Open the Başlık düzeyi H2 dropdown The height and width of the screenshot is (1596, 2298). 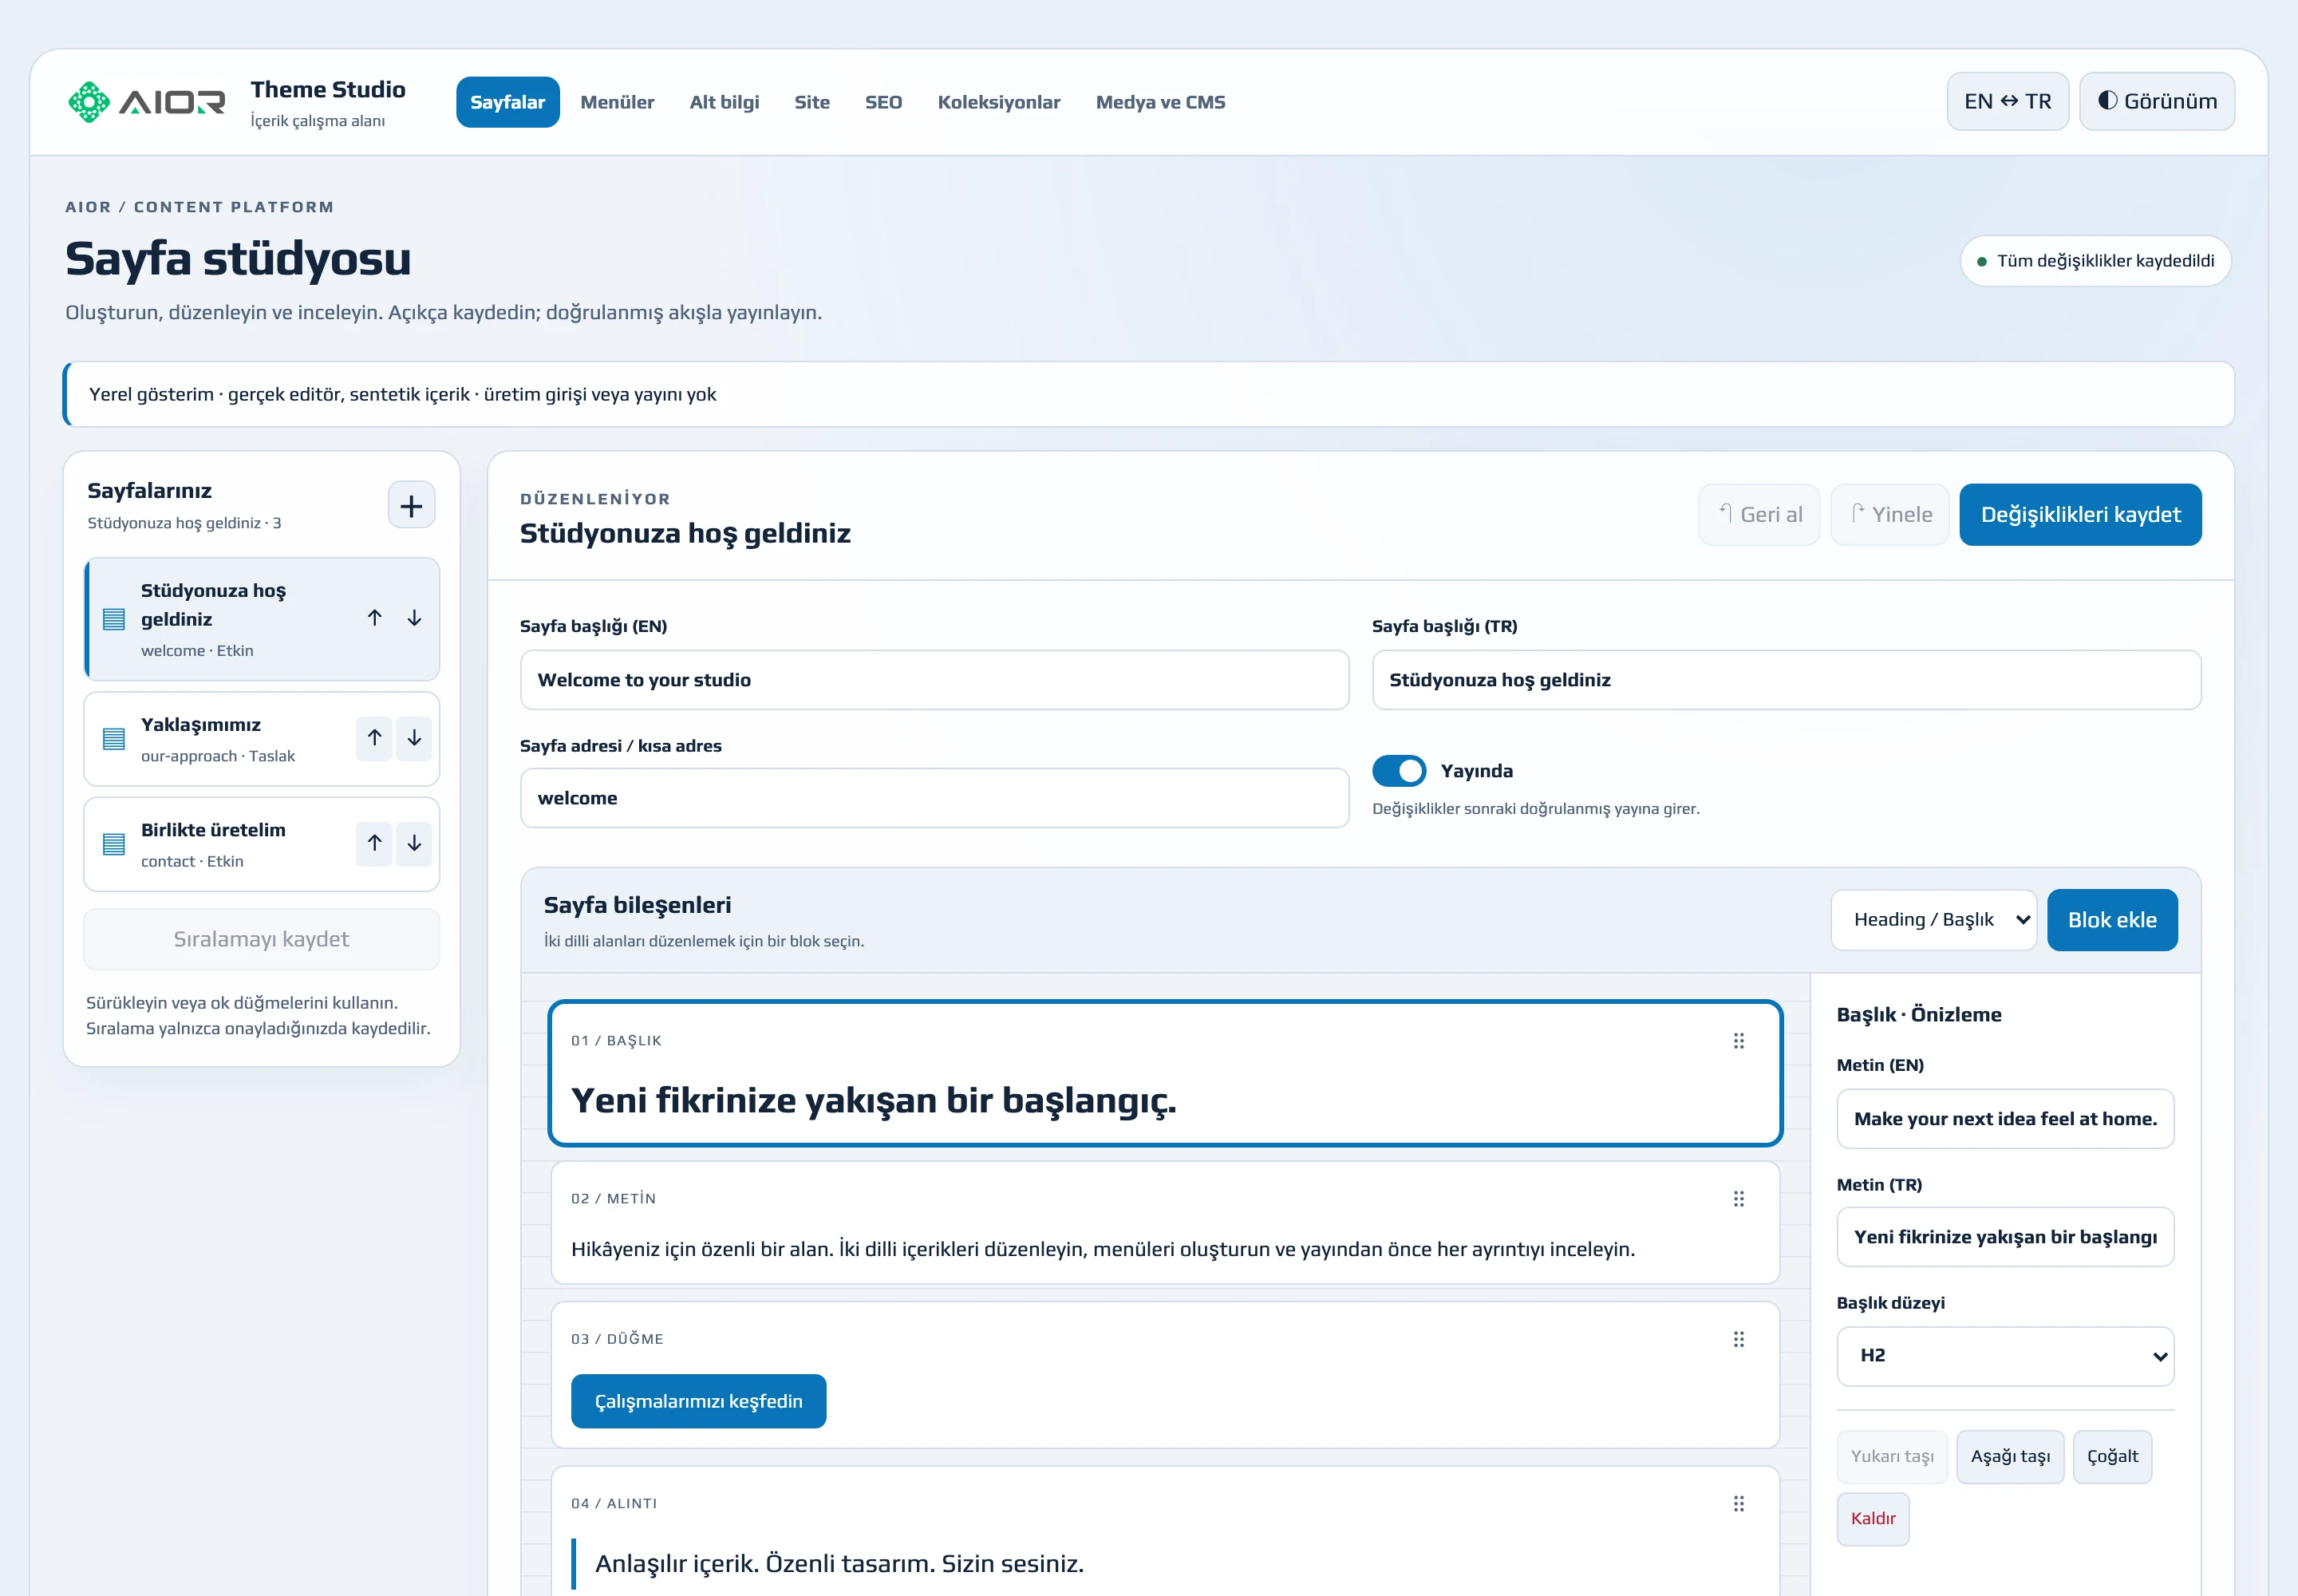2005,1356
